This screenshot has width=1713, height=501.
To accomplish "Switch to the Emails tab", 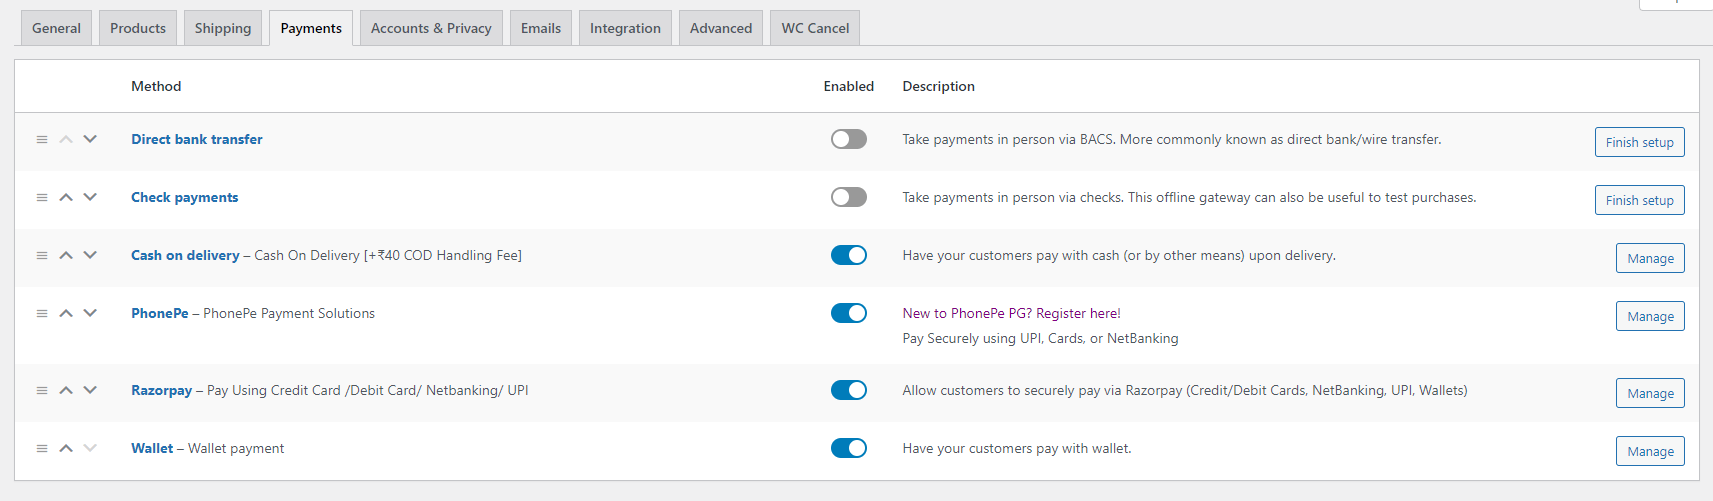I will [x=541, y=28].
